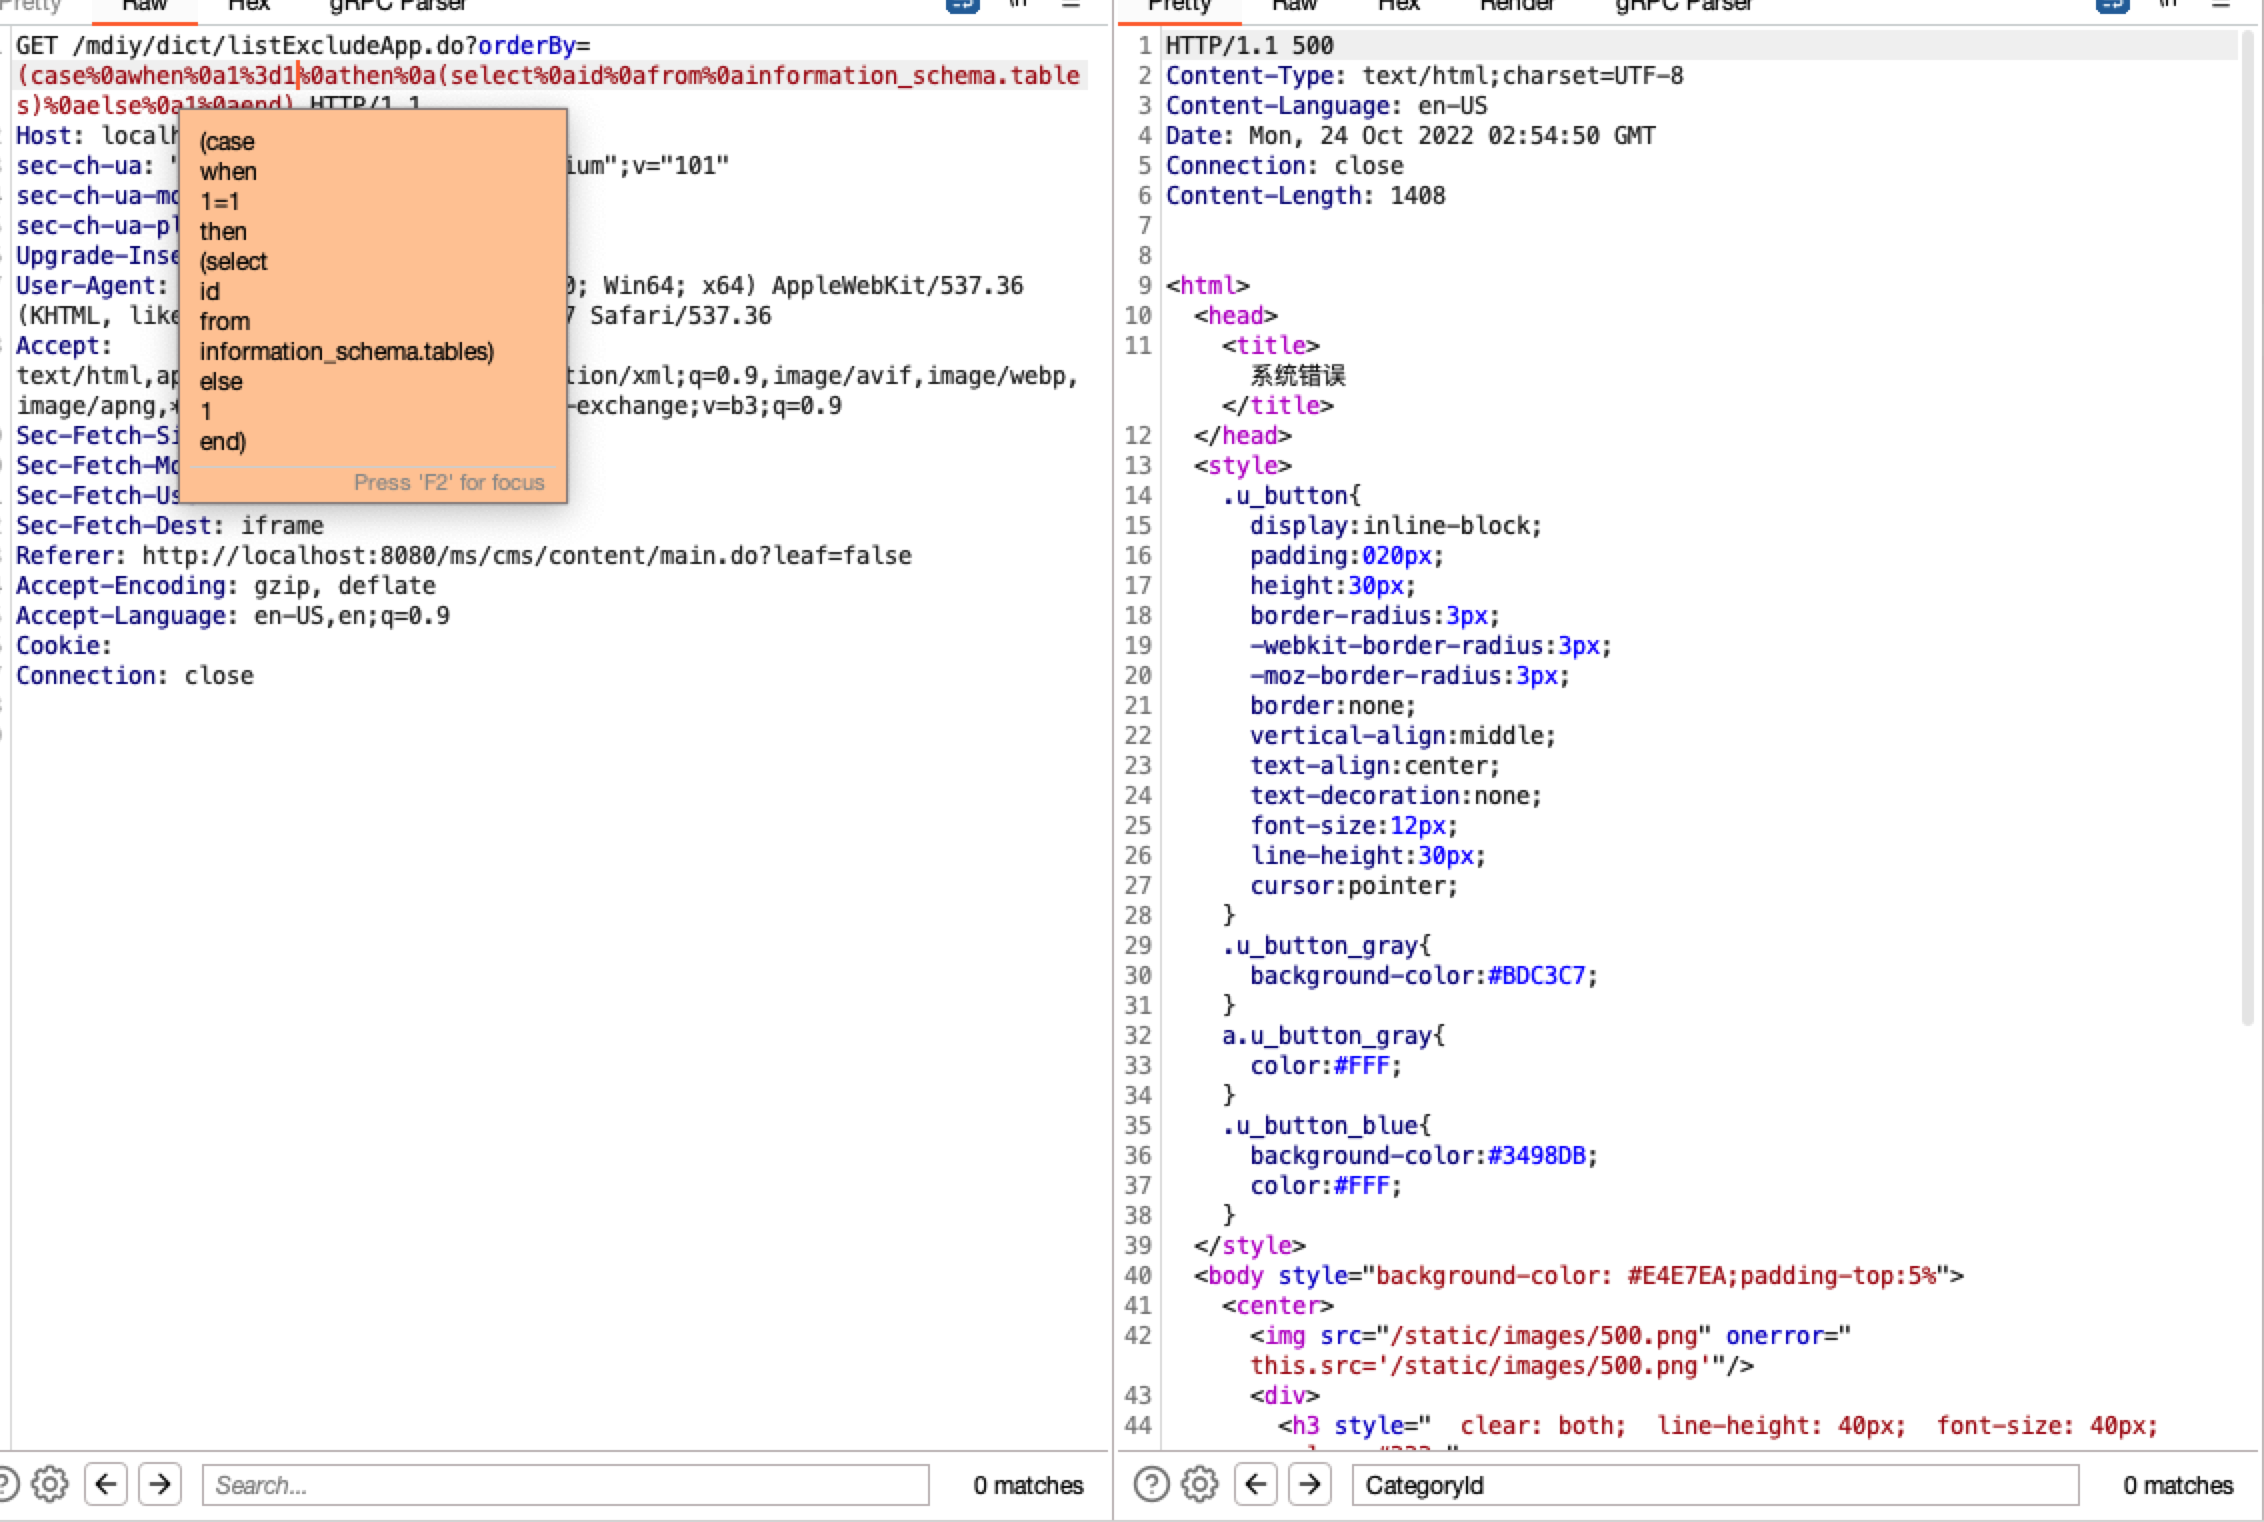This screenshot has width=2264, height=1522.
Task: Click the previous-match arrow under the response search bar
Action: (x=1254, y=1484)
